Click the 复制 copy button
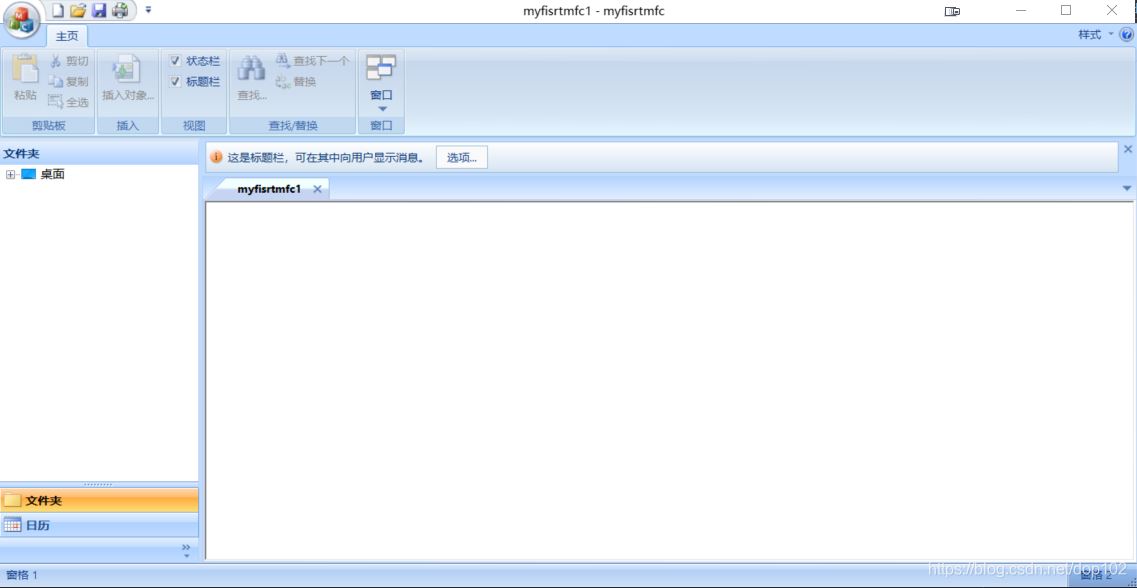This screenshot has height=588, width=1137. pyautogui.click(x=69, y=82)
